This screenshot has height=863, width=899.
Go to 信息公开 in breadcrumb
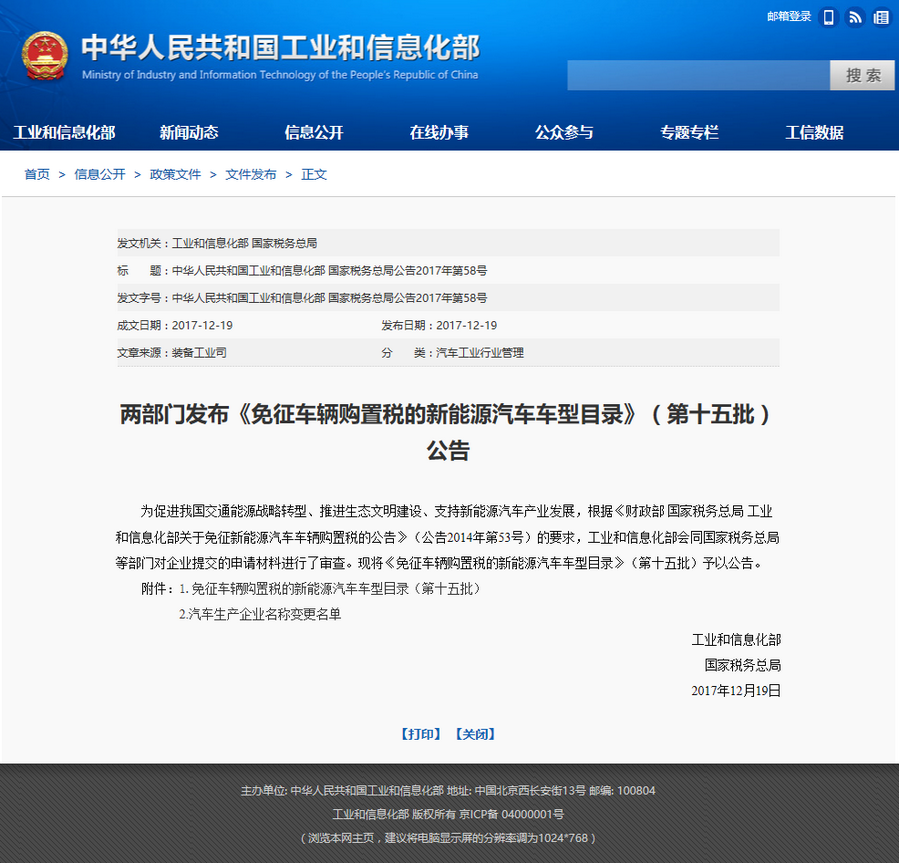point(100,174)
